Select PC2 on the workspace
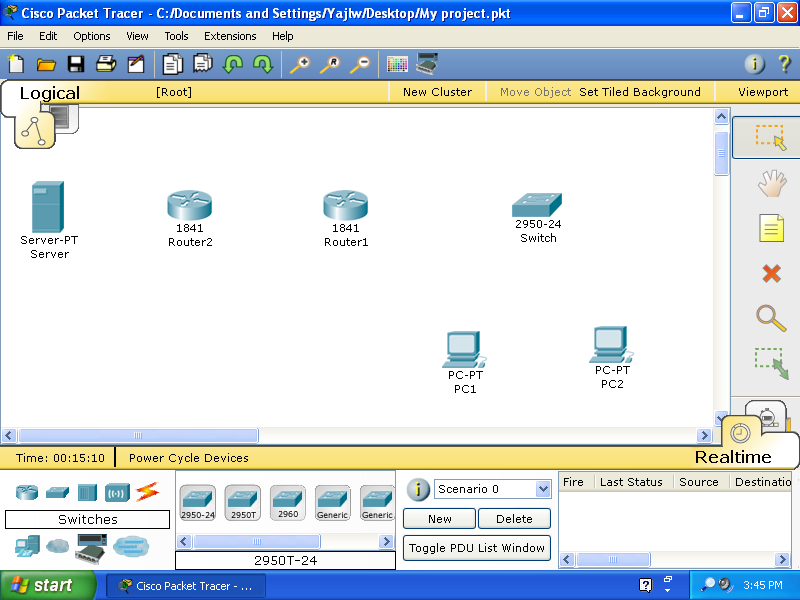This screenshot has width=800, height=600. pos(611,345)
